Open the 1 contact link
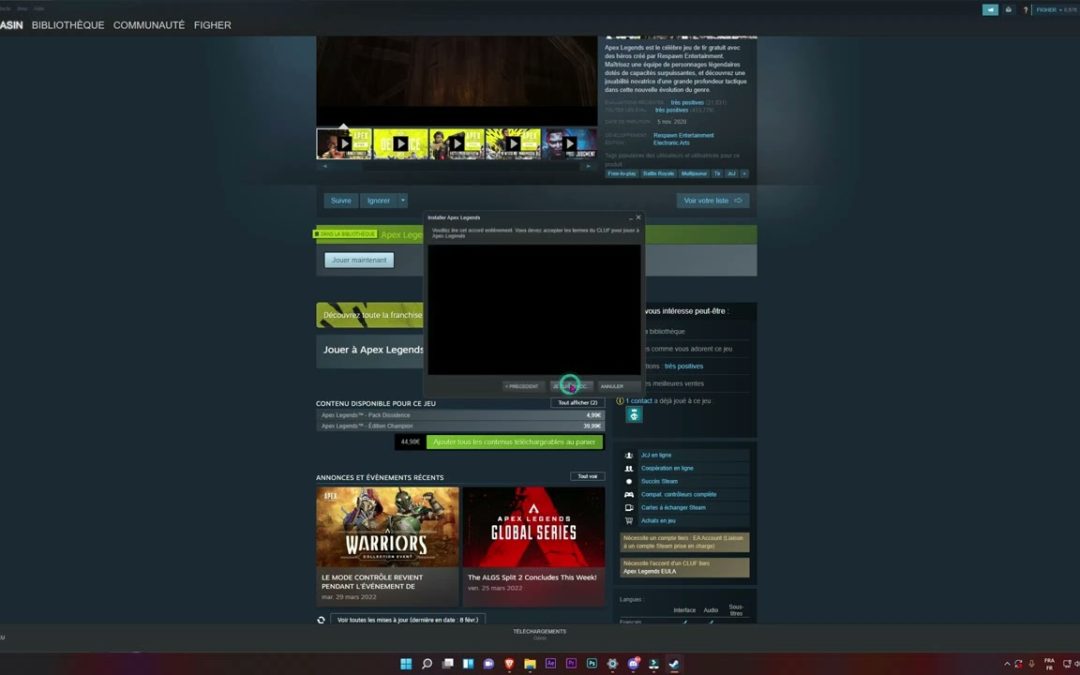 tap(638, 401)
